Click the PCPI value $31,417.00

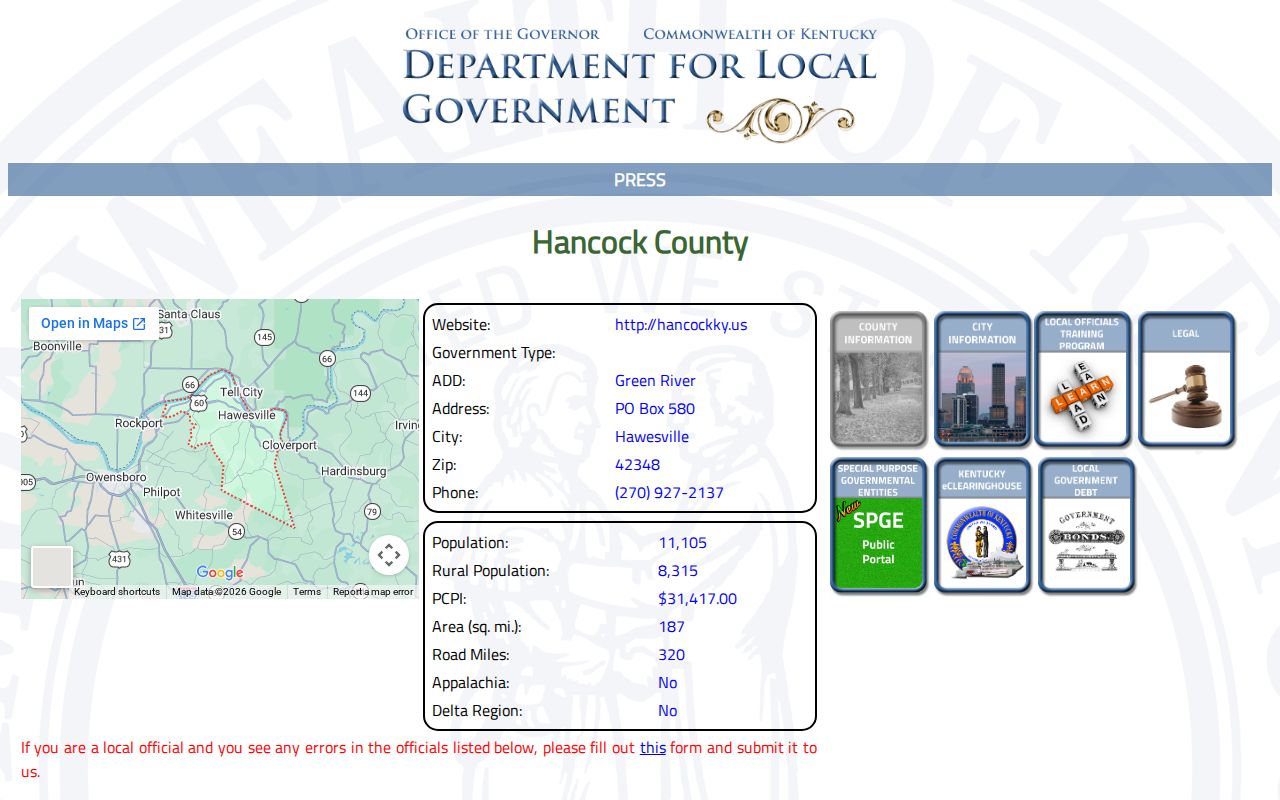[697, 599]
